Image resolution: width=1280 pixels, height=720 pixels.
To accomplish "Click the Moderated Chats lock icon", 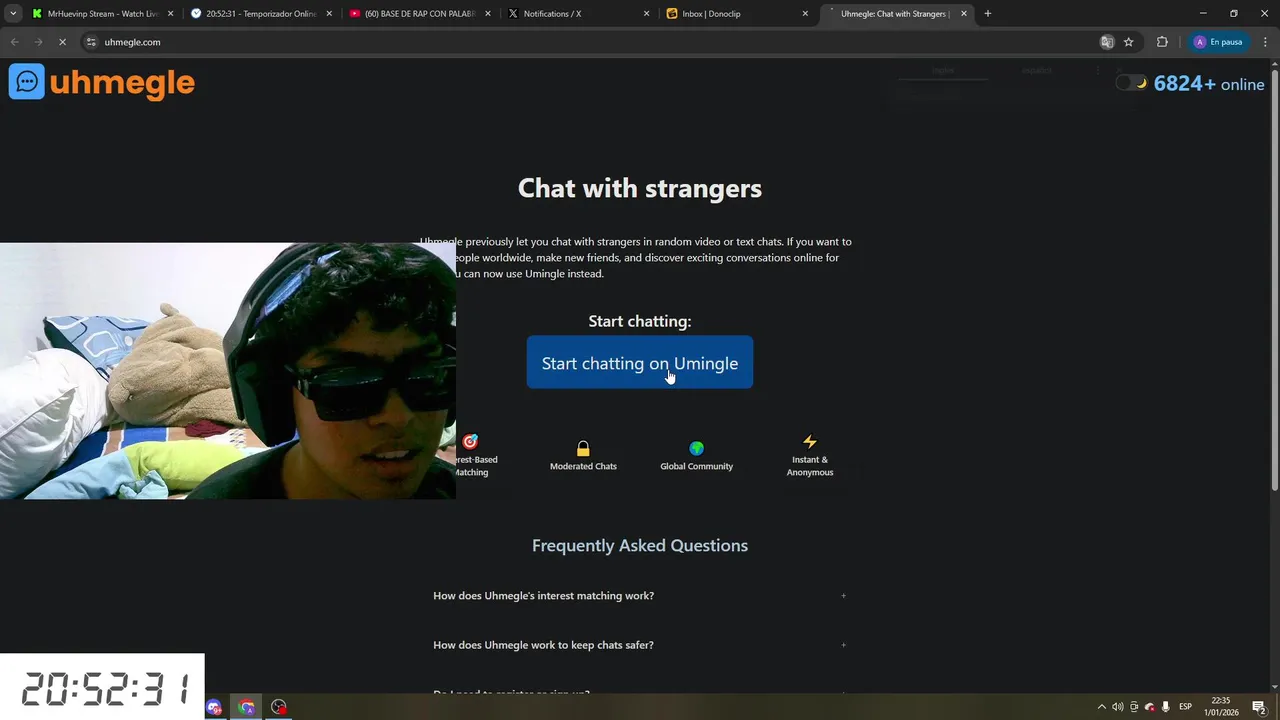I will 583,449.
